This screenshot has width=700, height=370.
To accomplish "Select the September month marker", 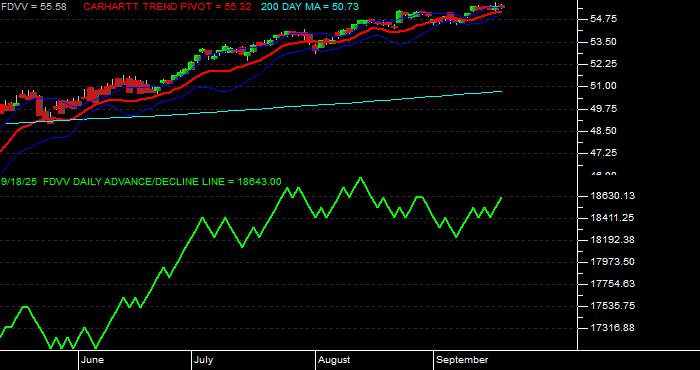I will [462, 360].
